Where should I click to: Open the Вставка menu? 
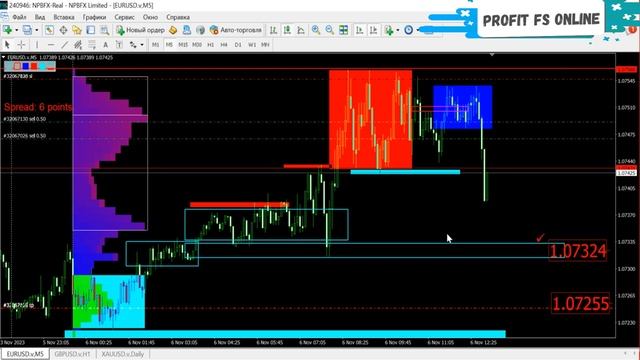64,17
